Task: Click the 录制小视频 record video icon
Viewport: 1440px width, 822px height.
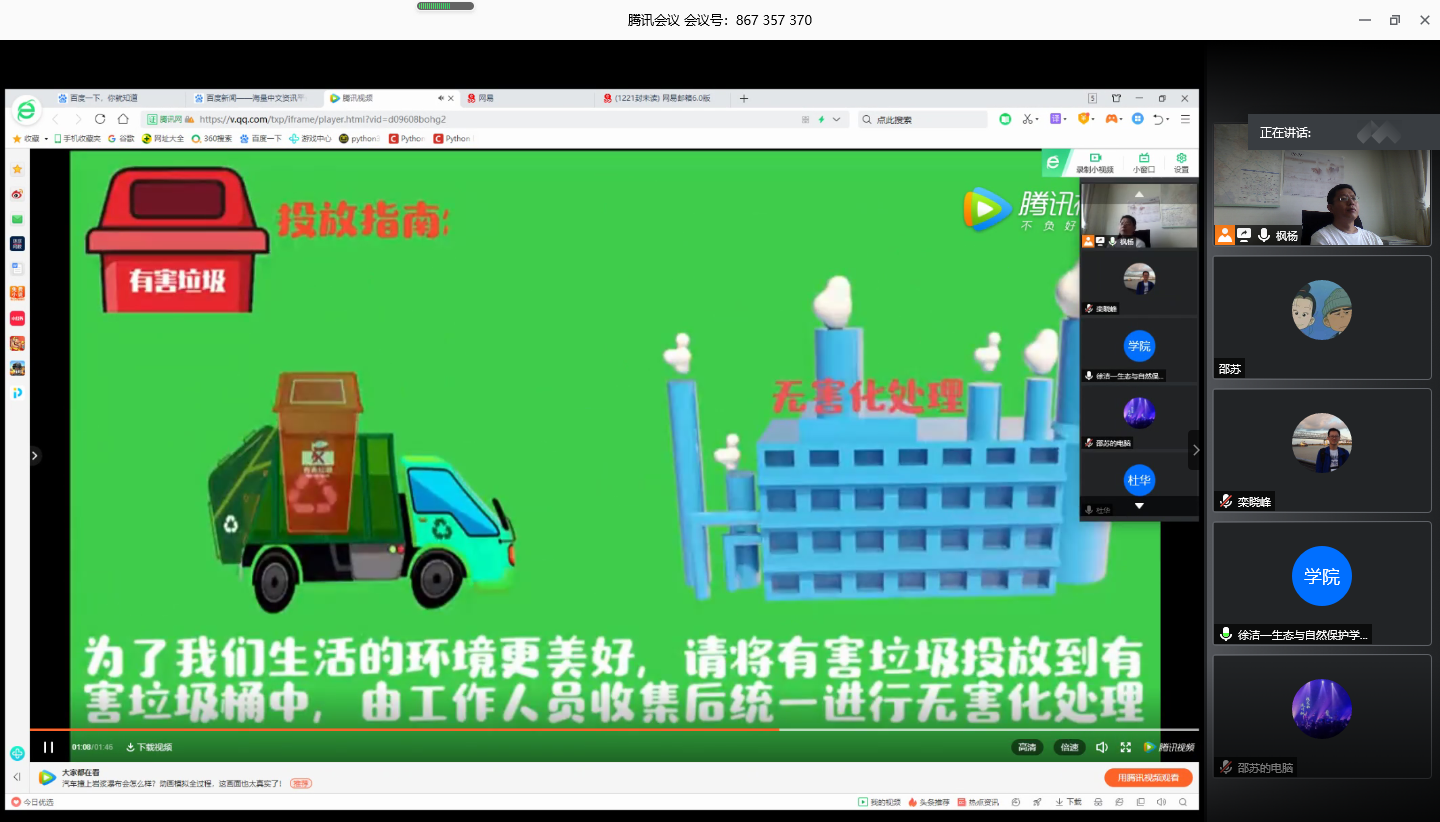Action: point(1094,163)
